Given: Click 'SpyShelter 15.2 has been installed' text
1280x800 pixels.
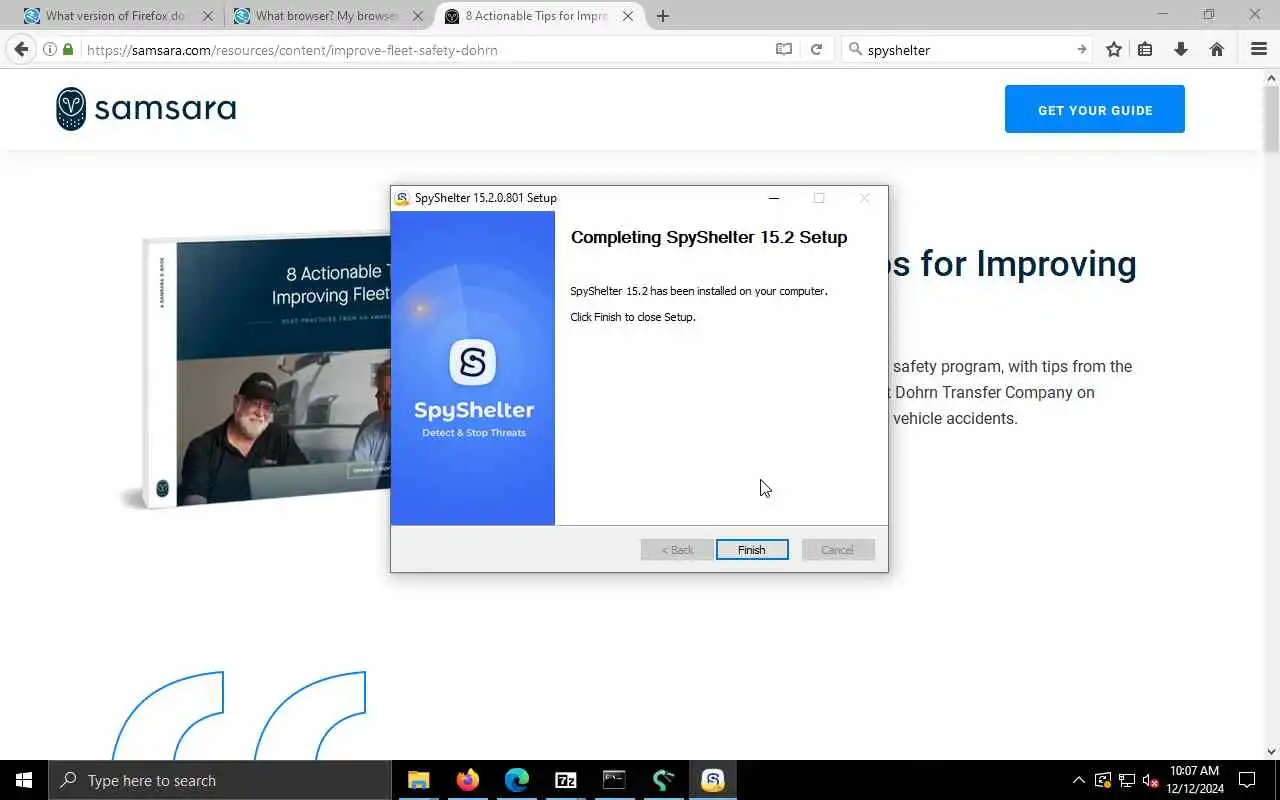Looking at the screenshot, I should point(699,291).
